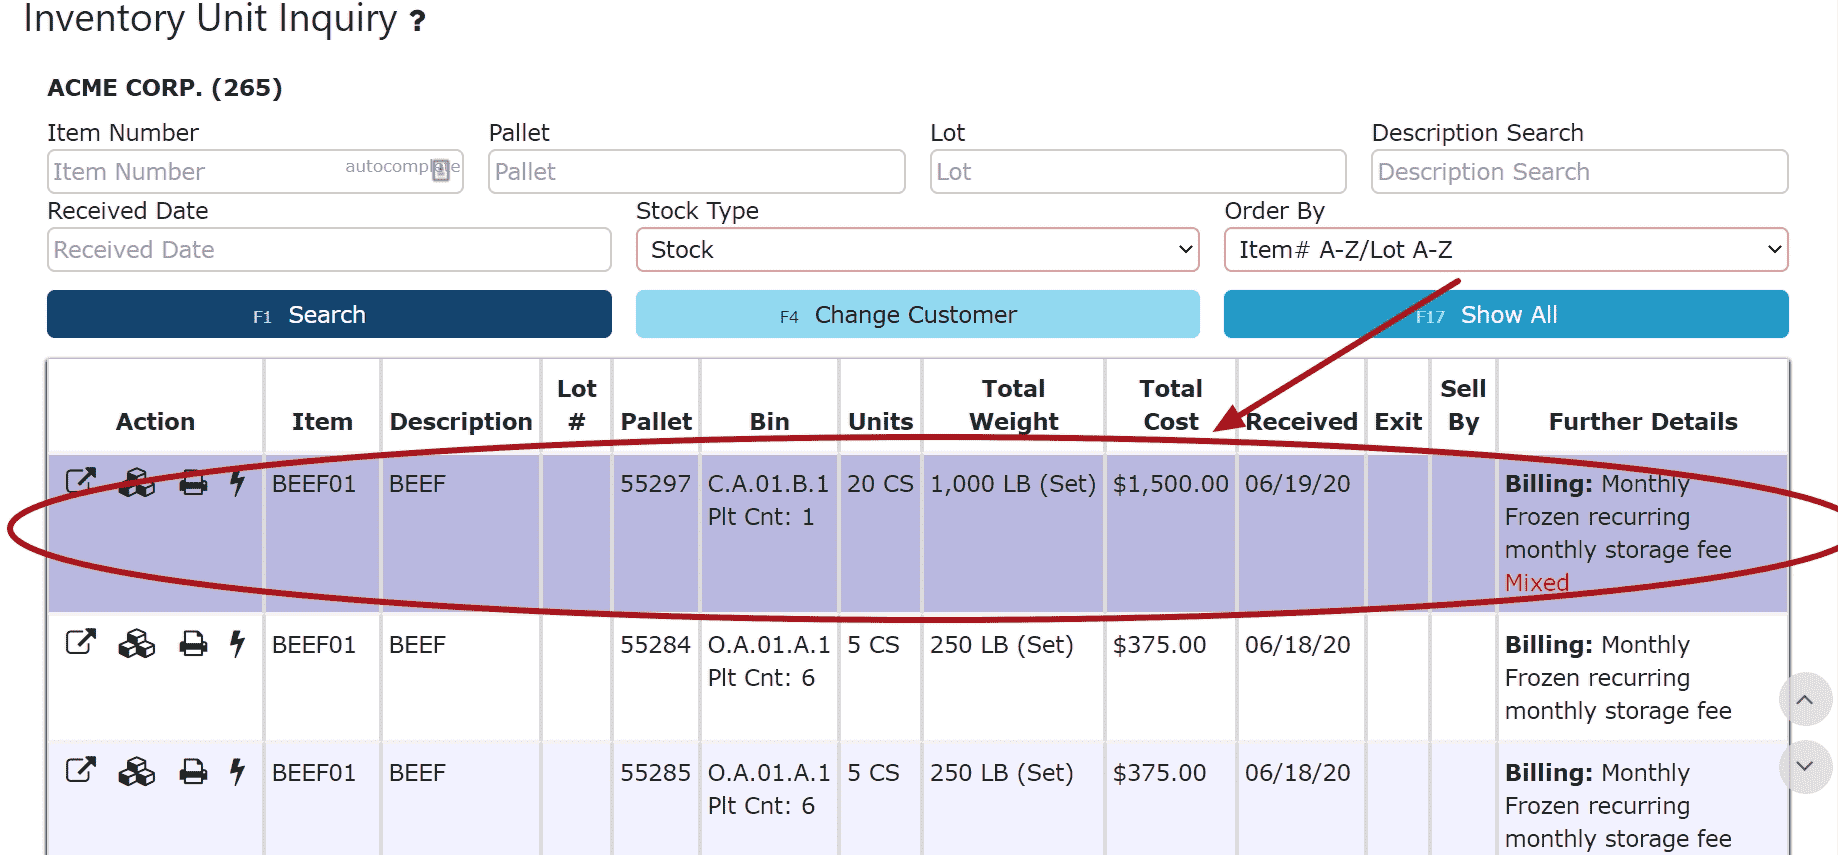Focus the Lot input field
This screenshot has width=1838, height=855.
pyautogui.click(x=1138, y=172)
